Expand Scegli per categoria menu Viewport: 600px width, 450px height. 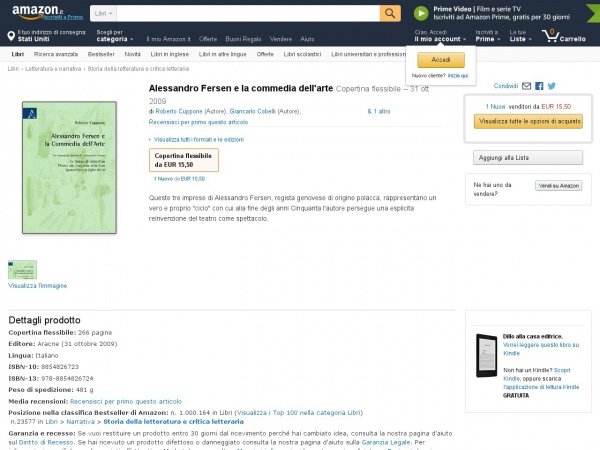[115, 36]
